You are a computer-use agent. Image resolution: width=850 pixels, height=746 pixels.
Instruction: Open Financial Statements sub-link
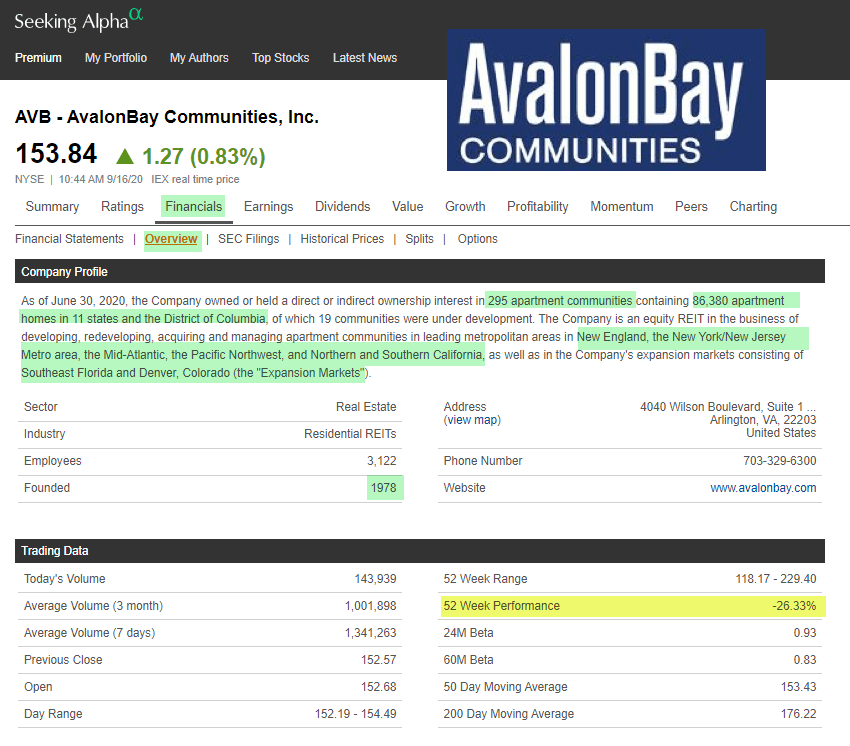[69, 239]
